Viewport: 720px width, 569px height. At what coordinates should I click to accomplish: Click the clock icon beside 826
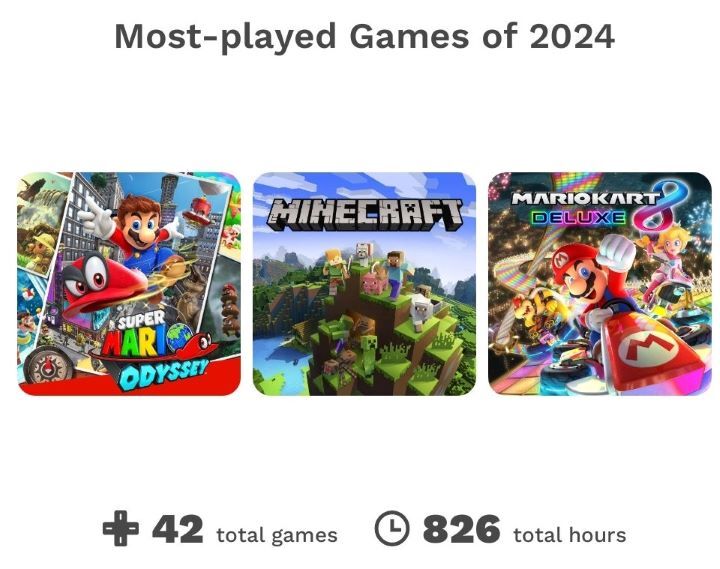point(392,528)
